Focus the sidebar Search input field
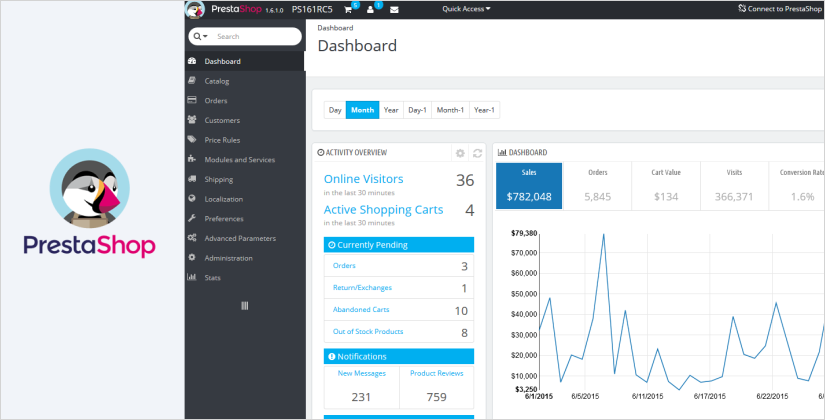 (255, 36)
